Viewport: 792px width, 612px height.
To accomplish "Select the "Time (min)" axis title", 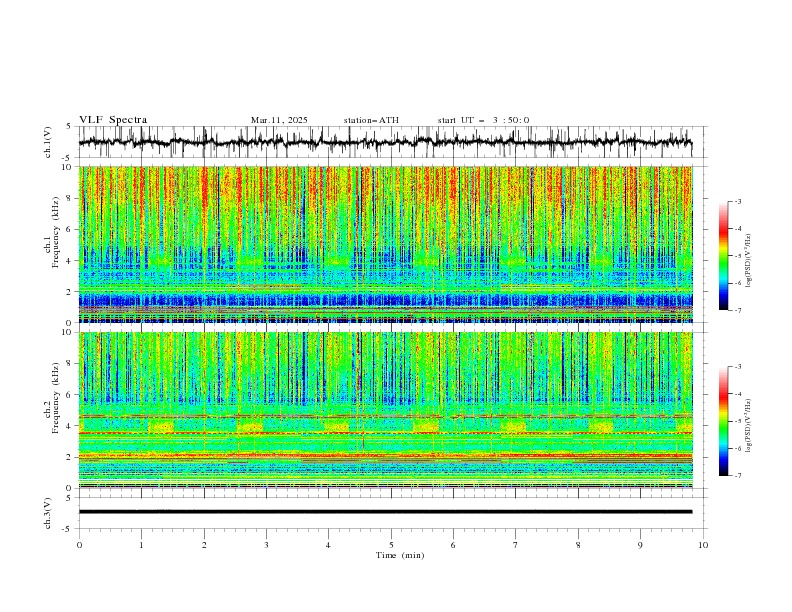I will pyautogui.click(x=400, y=555).
